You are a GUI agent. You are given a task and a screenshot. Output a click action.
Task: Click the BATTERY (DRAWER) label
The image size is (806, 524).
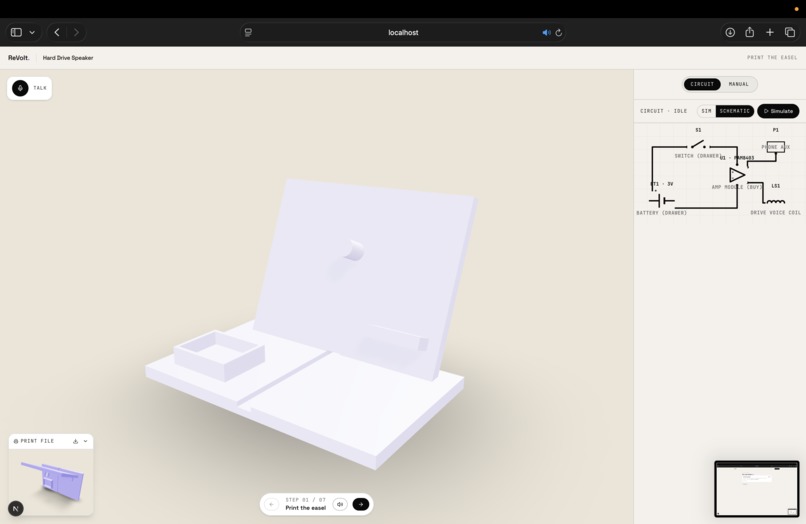[662, 213]
